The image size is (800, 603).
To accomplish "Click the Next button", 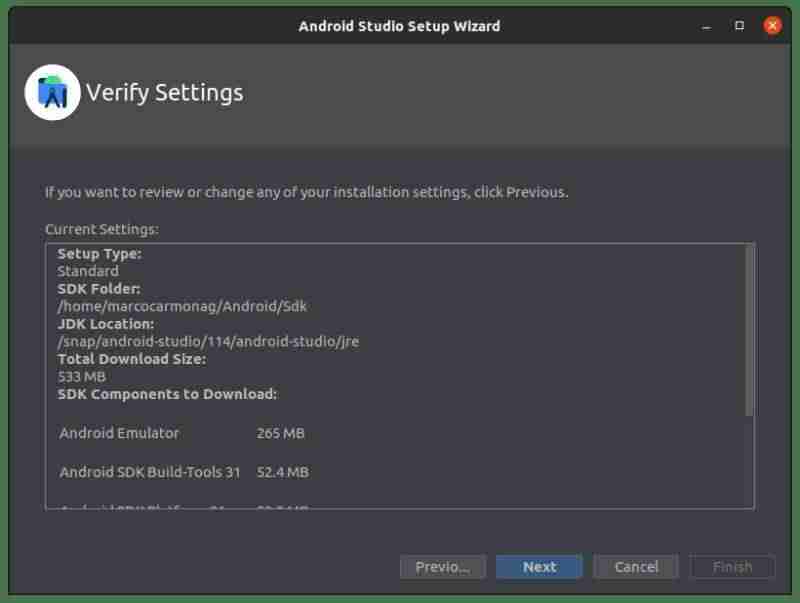I will pos(539,567).
